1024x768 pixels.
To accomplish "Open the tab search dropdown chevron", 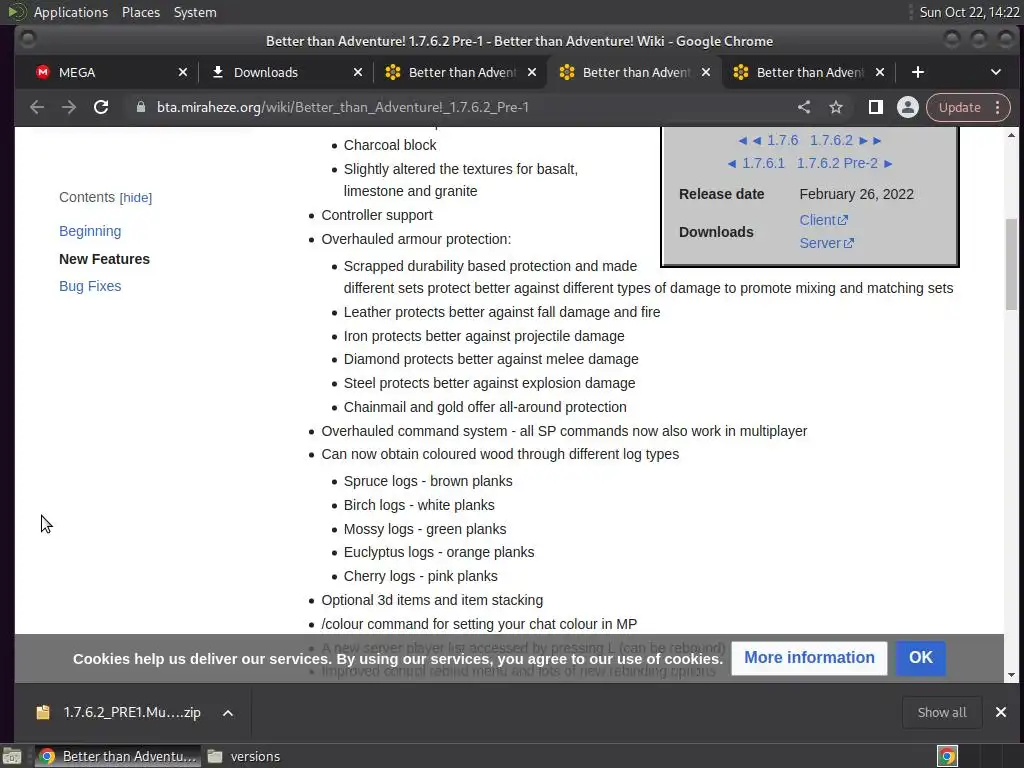I will tap(996, 72).
